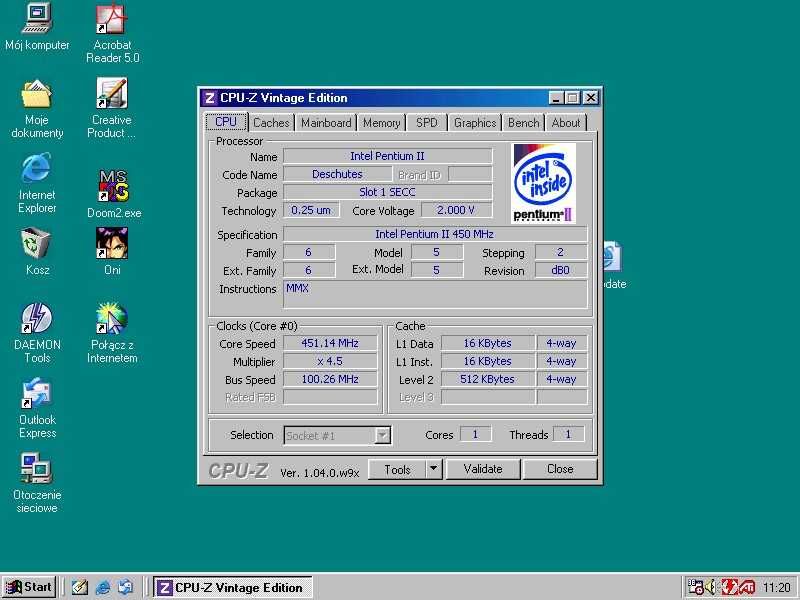Click the 451.14 MHz core speed value
Screen dimensions: 800x600
click(330, 343)
